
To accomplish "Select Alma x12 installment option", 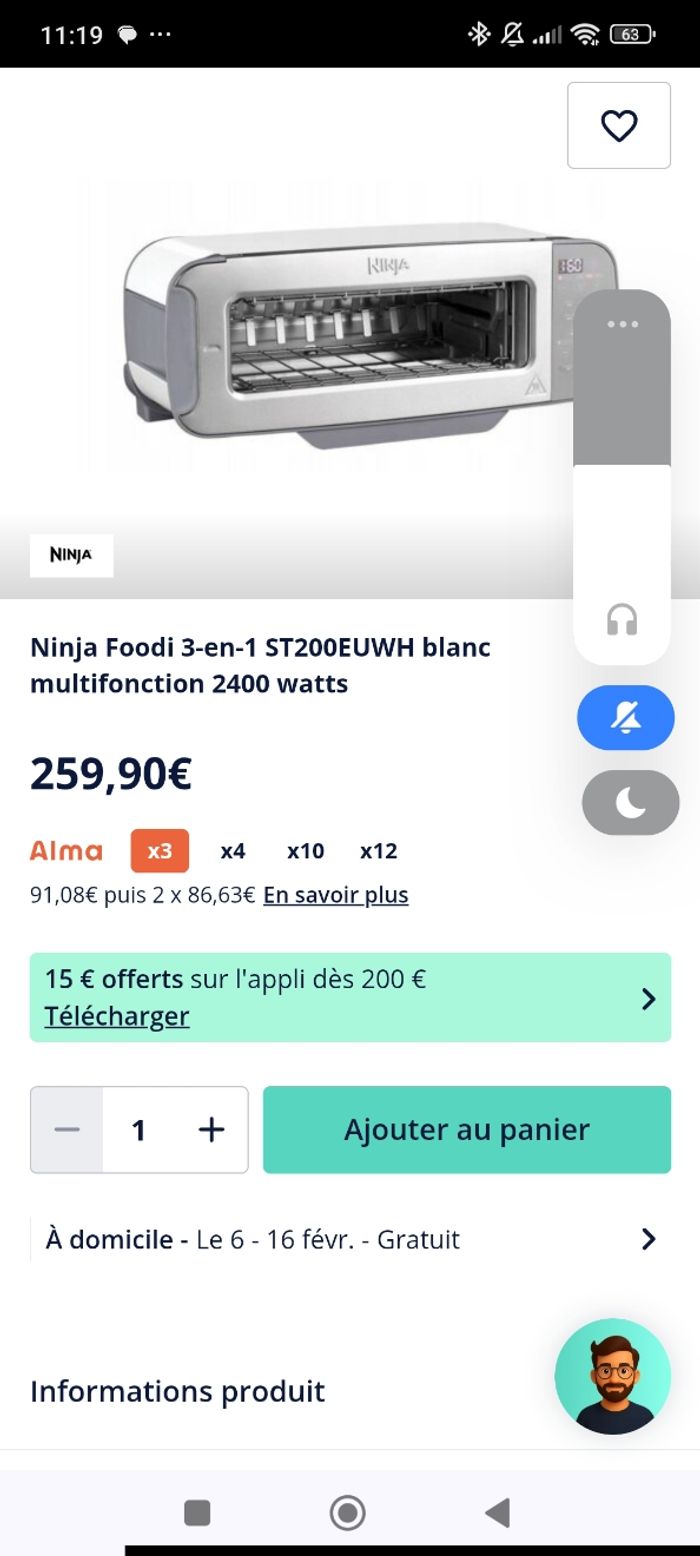I will tap(379, 851).
